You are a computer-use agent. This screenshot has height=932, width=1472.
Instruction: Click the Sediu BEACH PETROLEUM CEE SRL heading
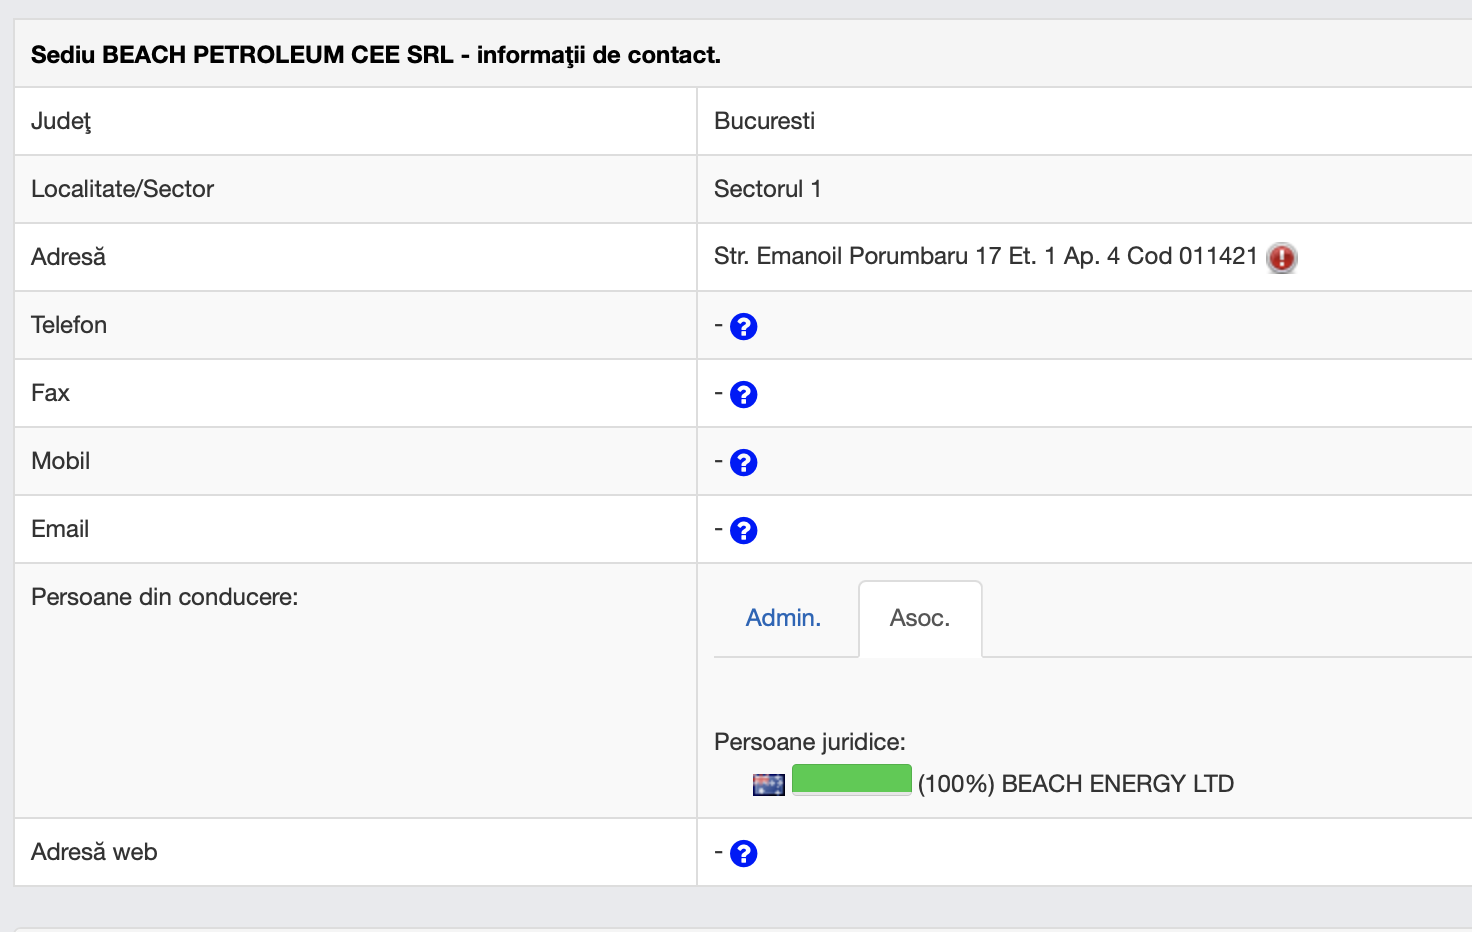pyautogui.click(x=375, y=55)
